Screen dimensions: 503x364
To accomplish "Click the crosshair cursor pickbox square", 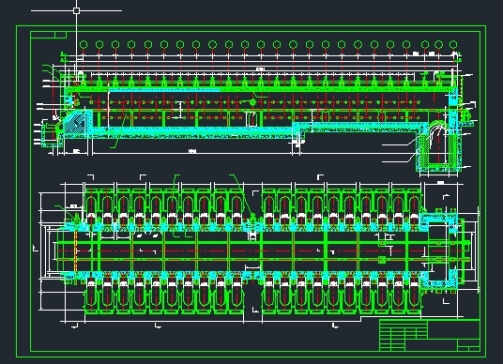I will coord(76,11).
